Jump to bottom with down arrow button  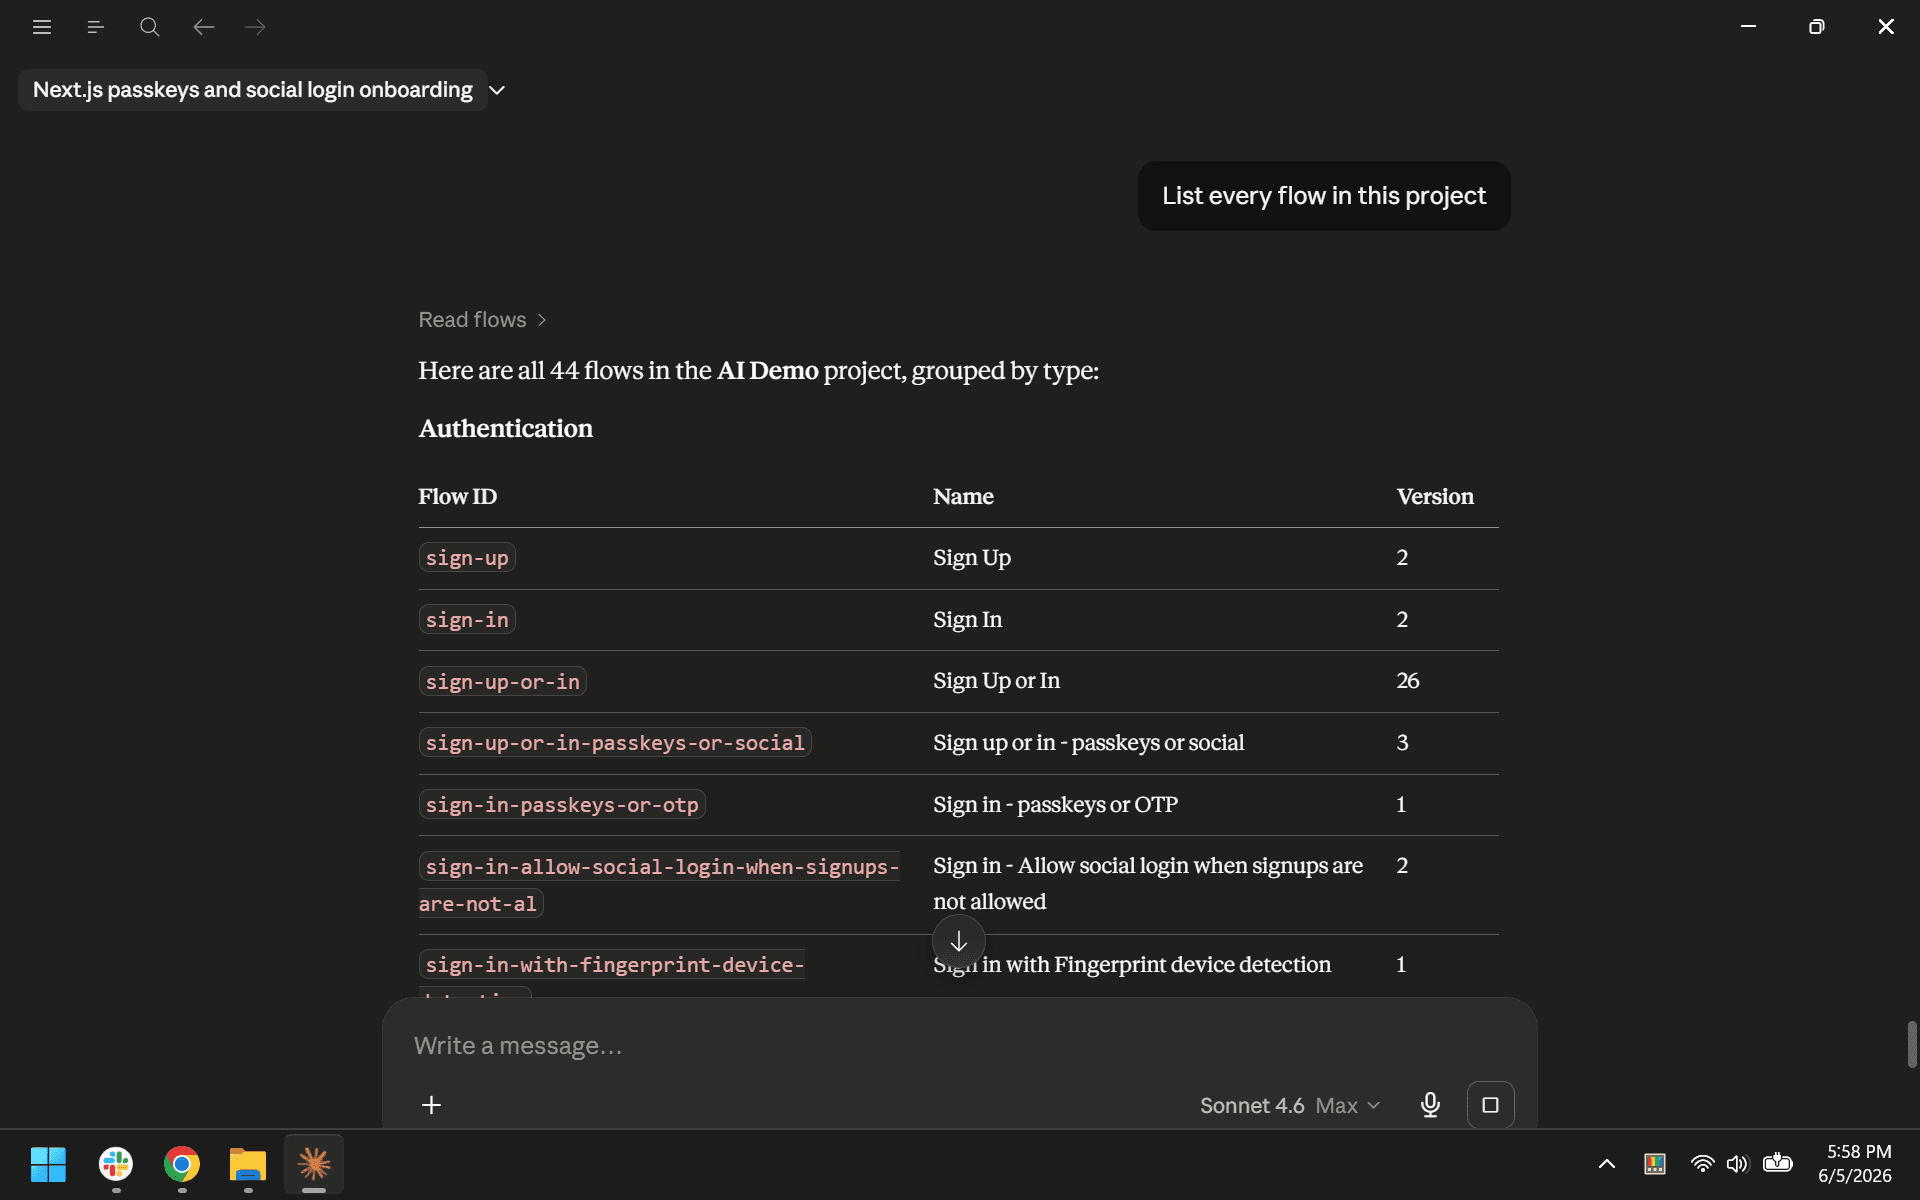[958, 941]
